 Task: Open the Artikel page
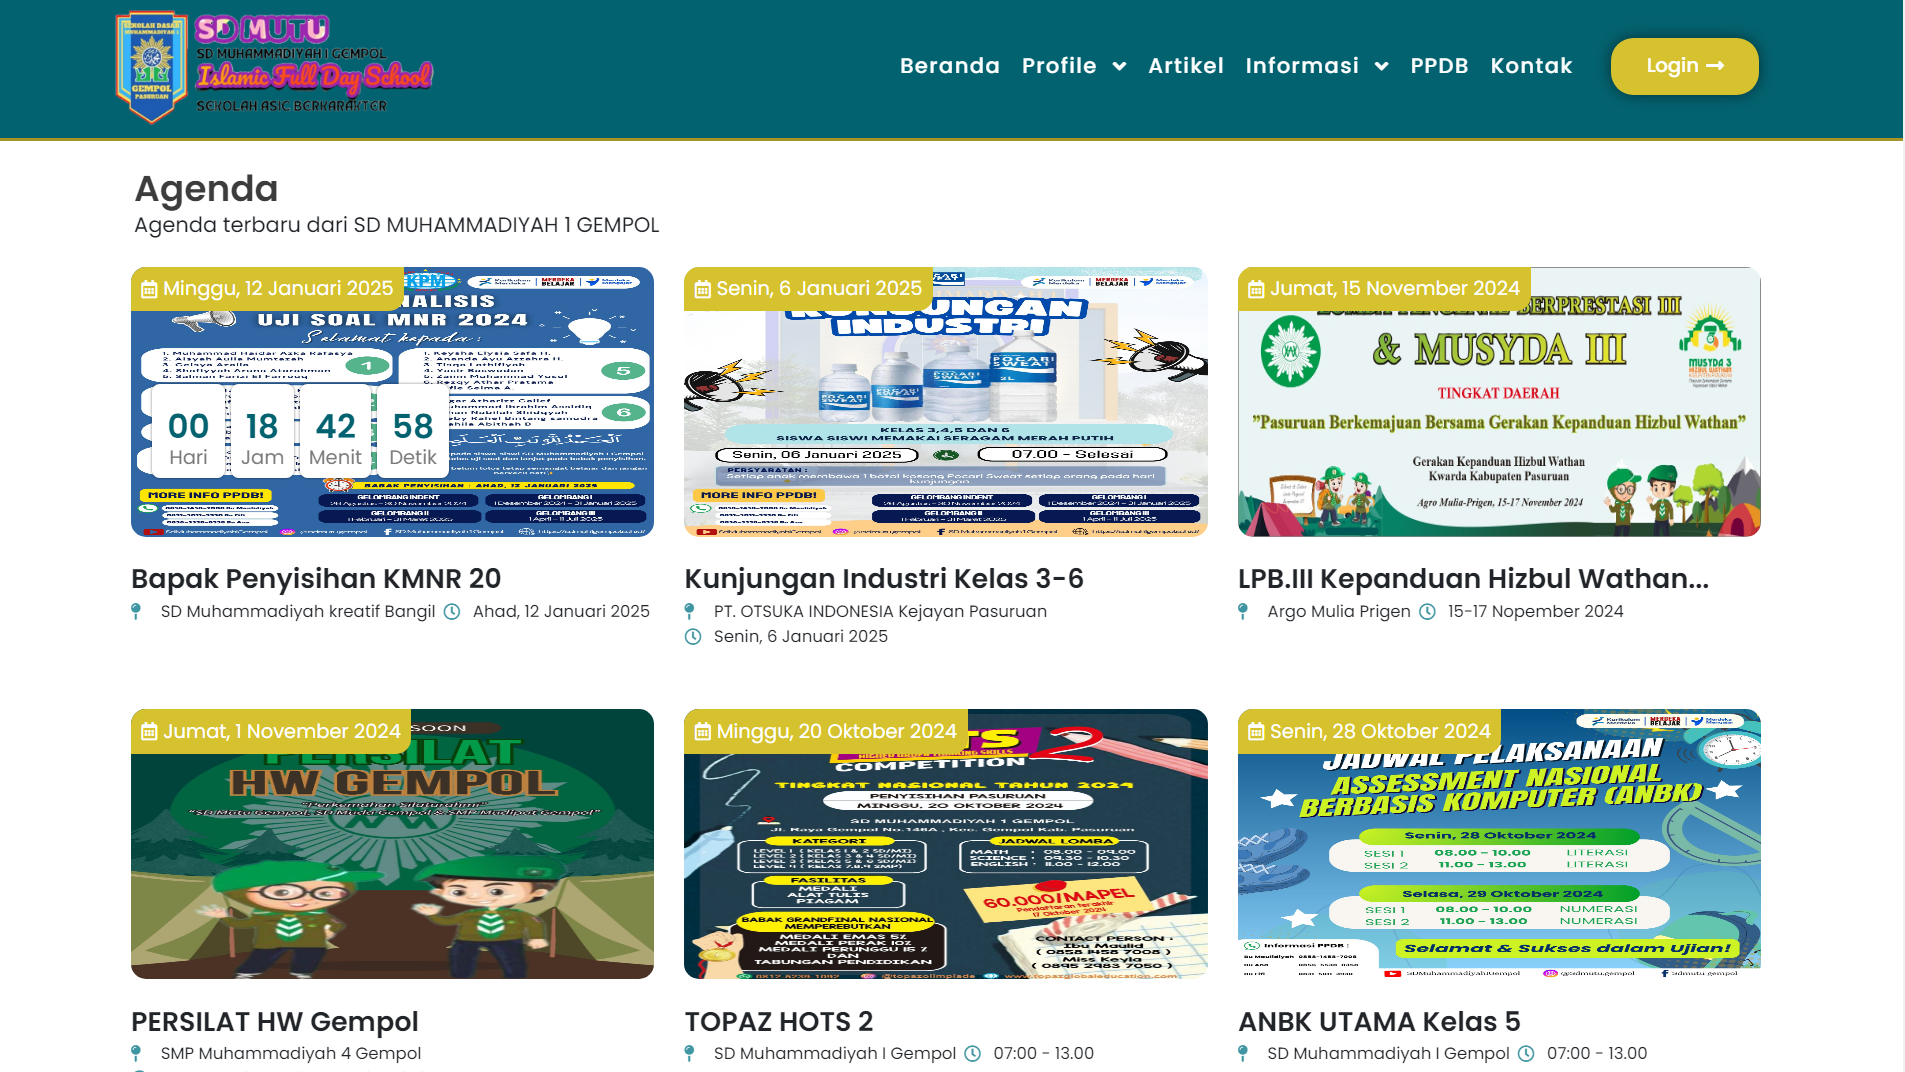1186,66
